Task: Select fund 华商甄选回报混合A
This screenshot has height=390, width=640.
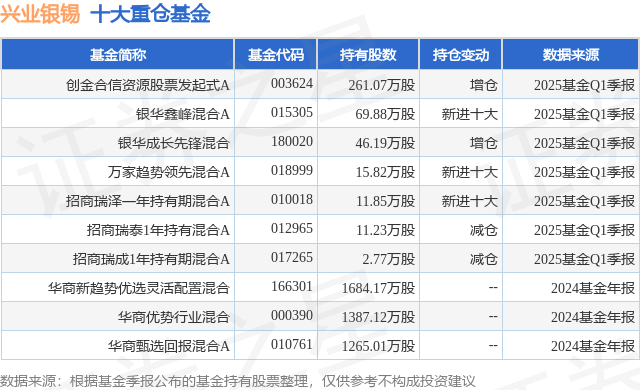Action: (169, 346)
